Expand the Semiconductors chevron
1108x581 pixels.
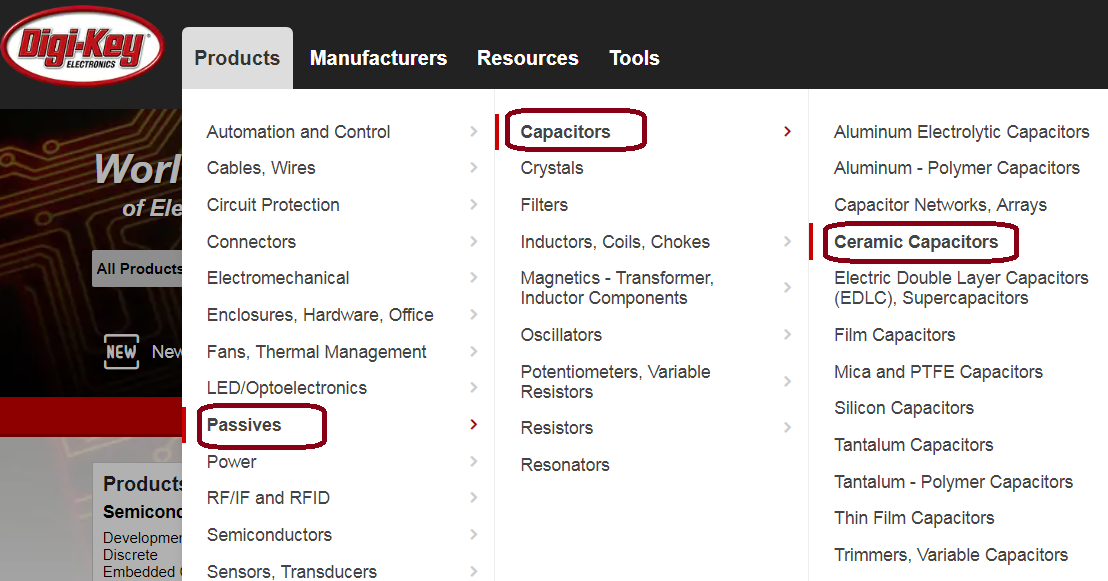coord(473,534)
